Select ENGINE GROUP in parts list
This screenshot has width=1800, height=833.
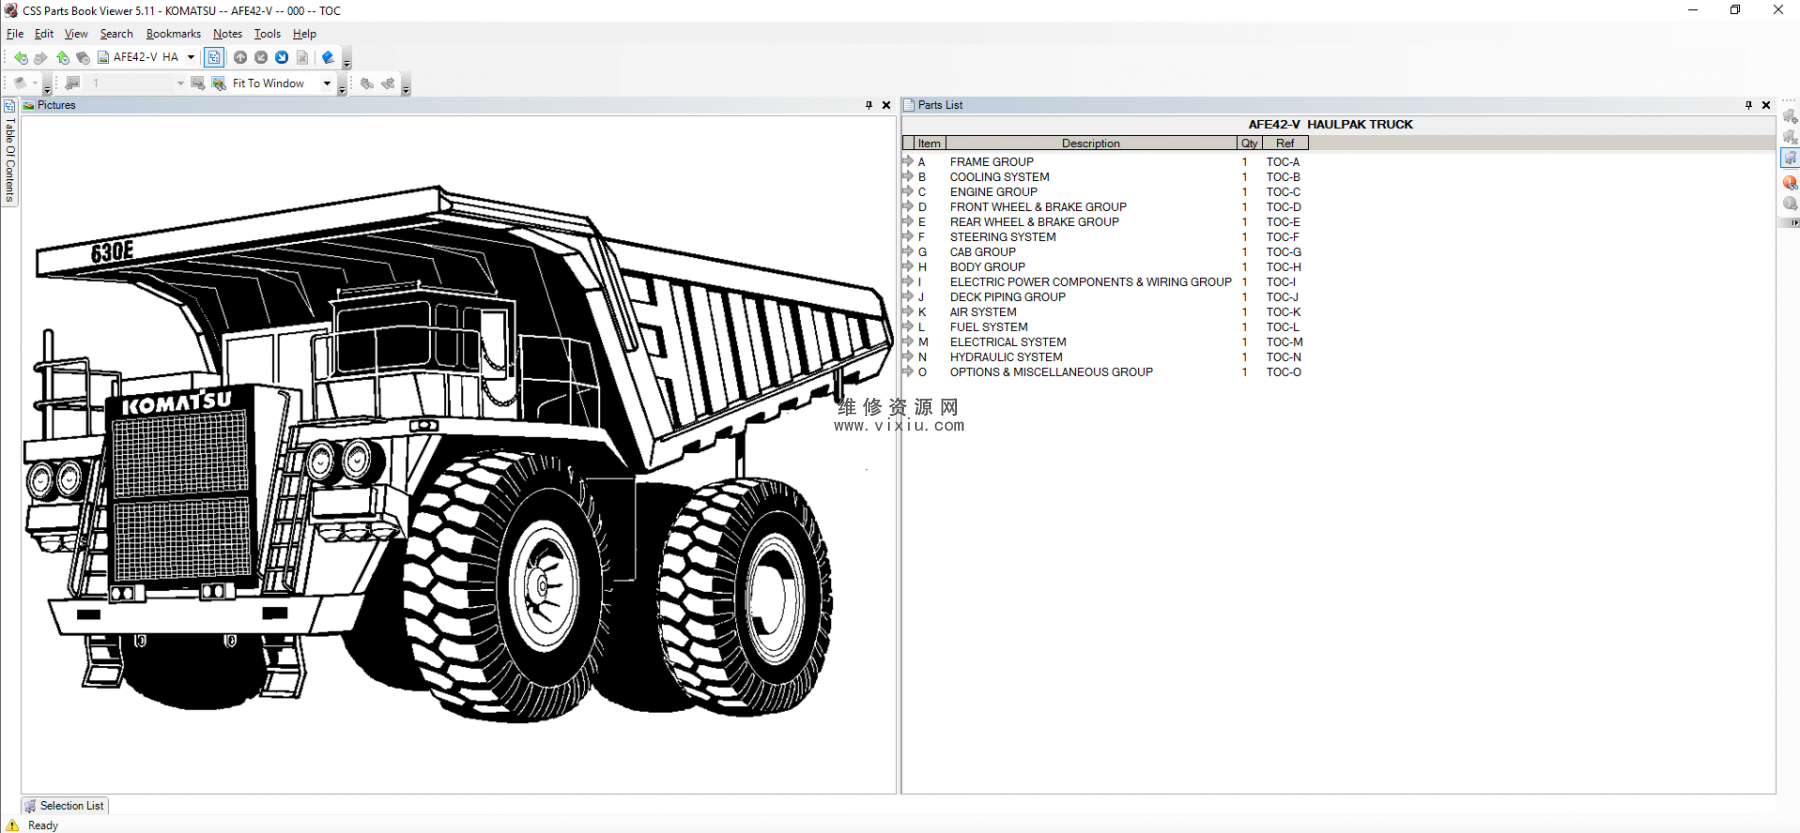pos(994,192)
